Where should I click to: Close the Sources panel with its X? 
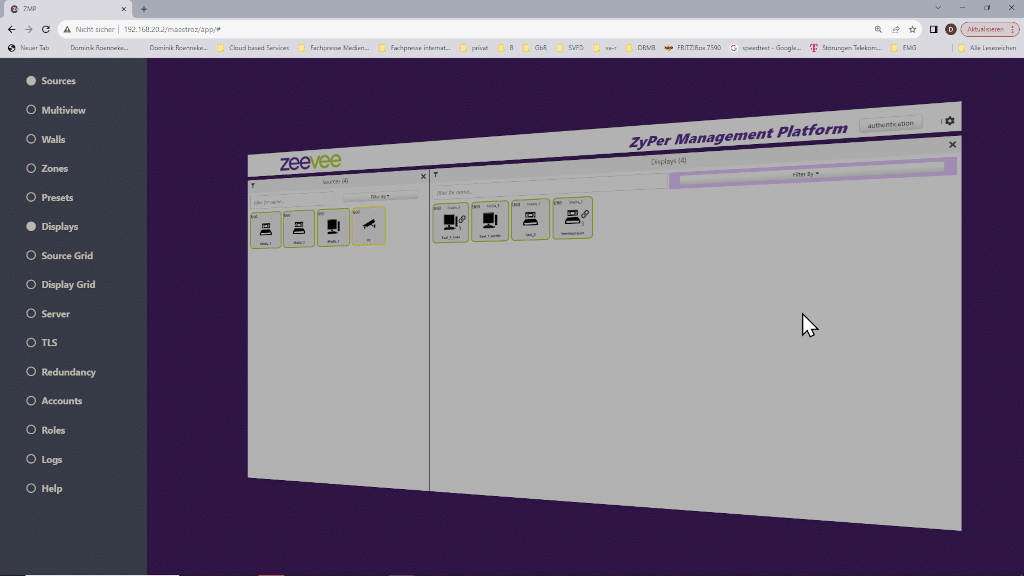[423, 176]
